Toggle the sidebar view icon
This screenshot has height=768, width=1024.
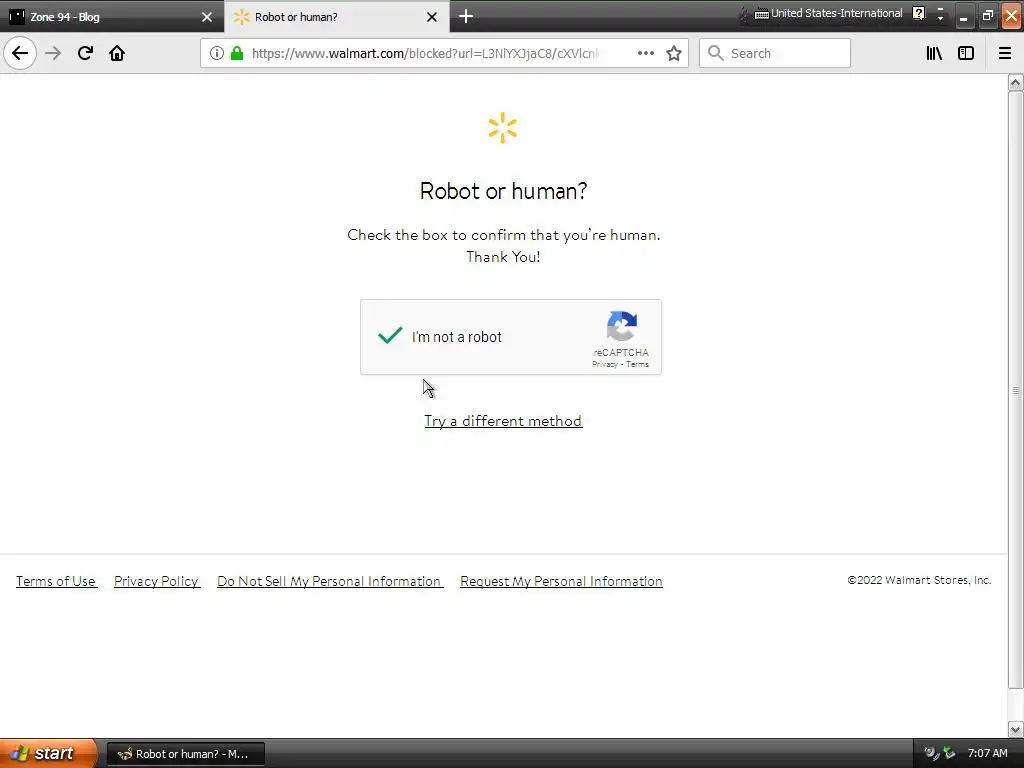[966, 53]
